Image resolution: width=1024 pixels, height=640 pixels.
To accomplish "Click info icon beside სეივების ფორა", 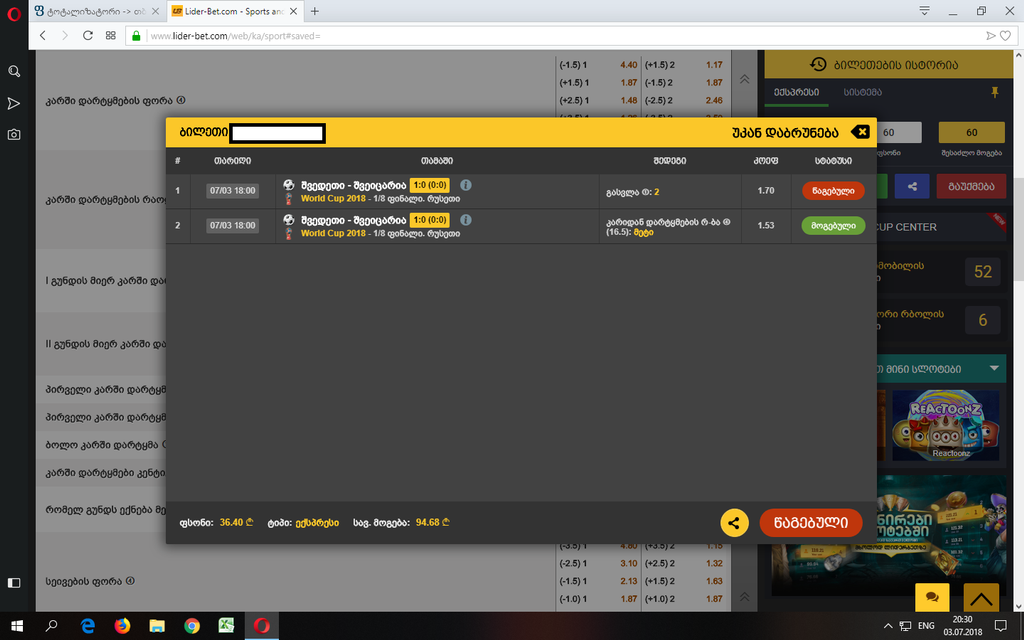I will (x=130, y=581).
